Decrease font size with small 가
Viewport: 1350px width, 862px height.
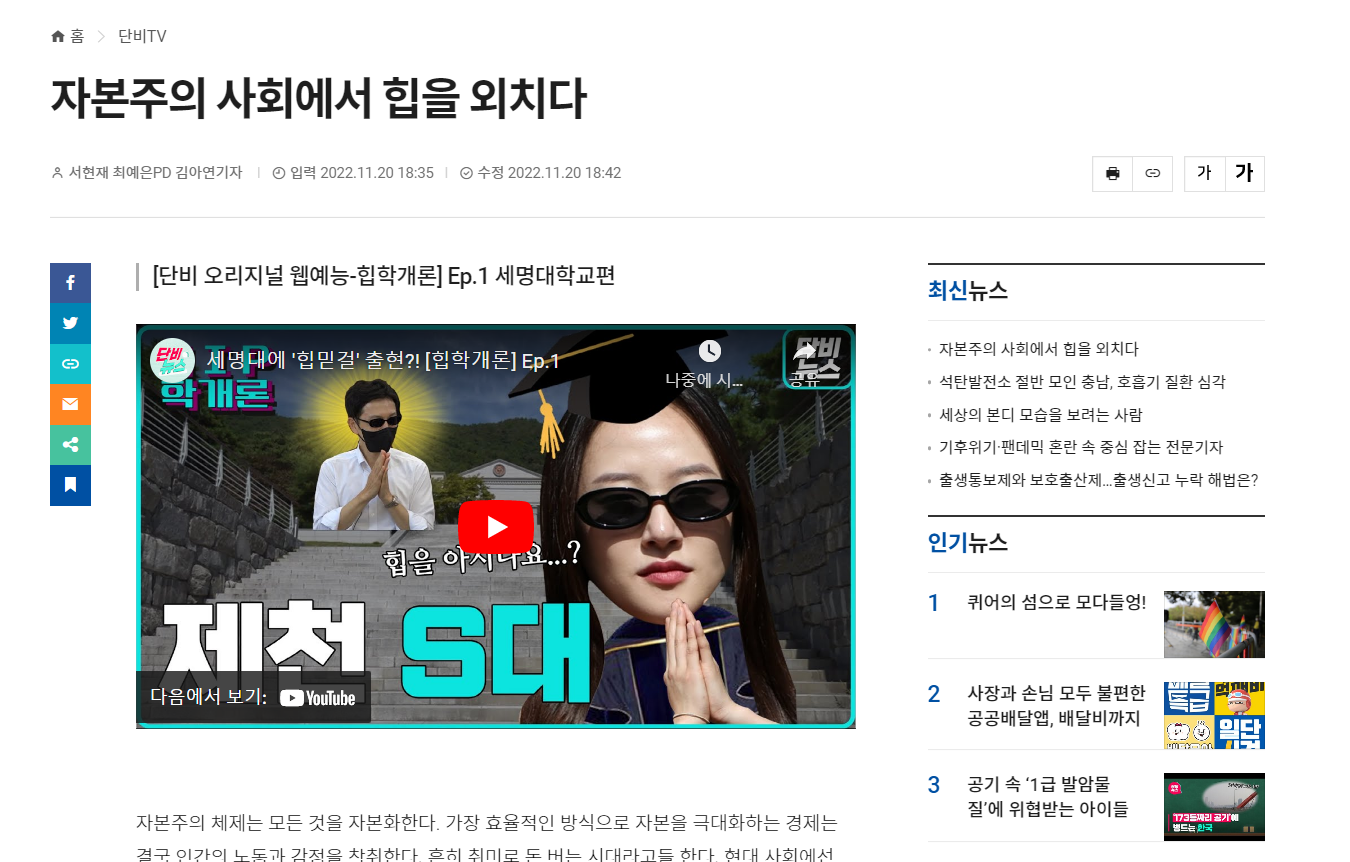point(1204,173)
